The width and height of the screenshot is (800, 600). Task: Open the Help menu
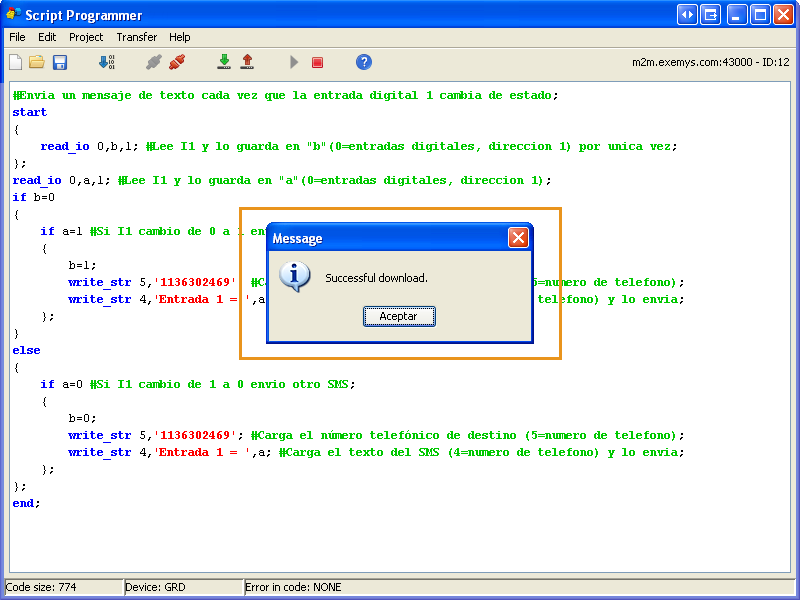tap(180, 37)
